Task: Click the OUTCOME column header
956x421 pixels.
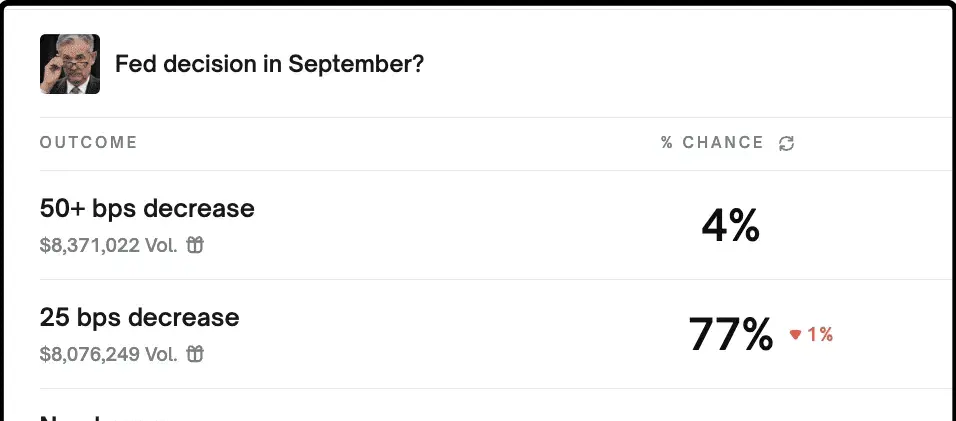Action: tap(88, 142)
